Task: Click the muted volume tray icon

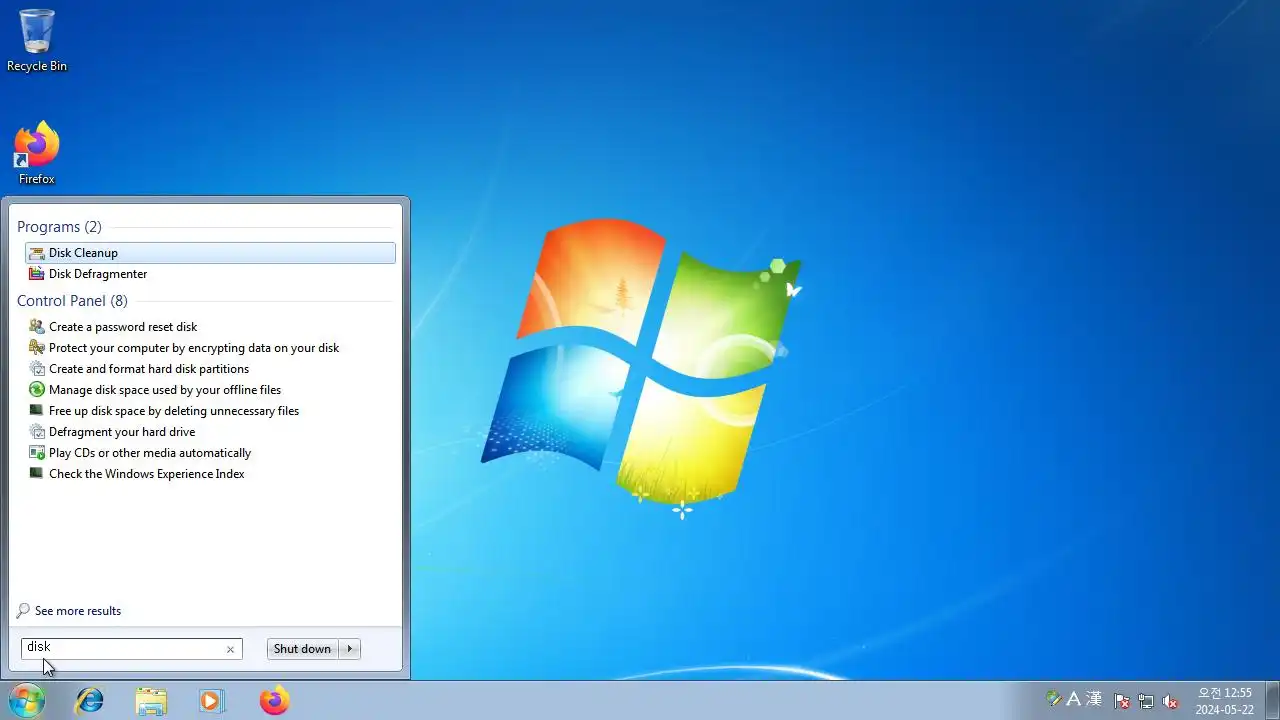Action: tap(1170, 701)
